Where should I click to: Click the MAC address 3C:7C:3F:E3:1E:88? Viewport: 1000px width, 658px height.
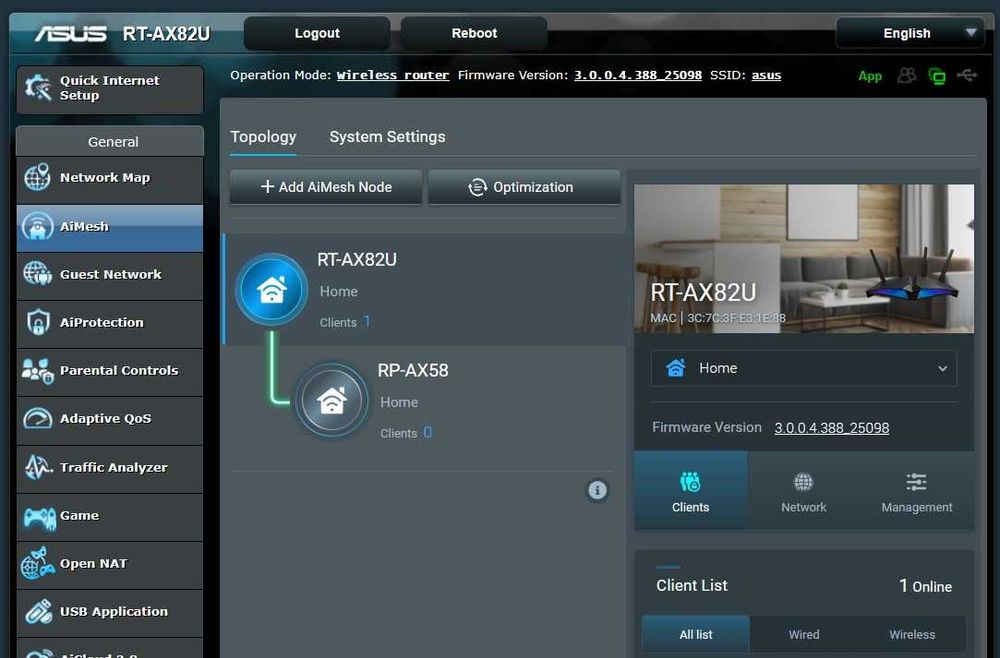click(736, 318)
